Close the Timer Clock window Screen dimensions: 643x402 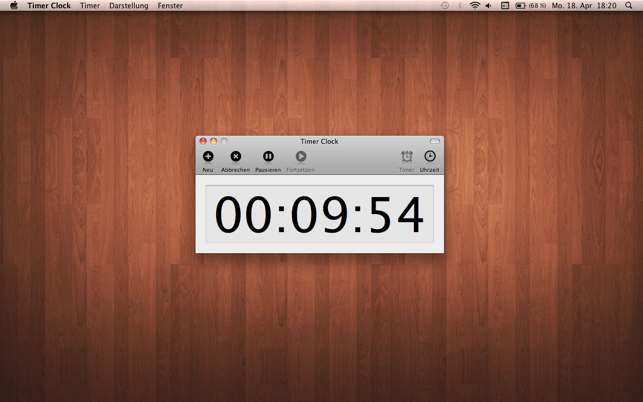[203, 141]
